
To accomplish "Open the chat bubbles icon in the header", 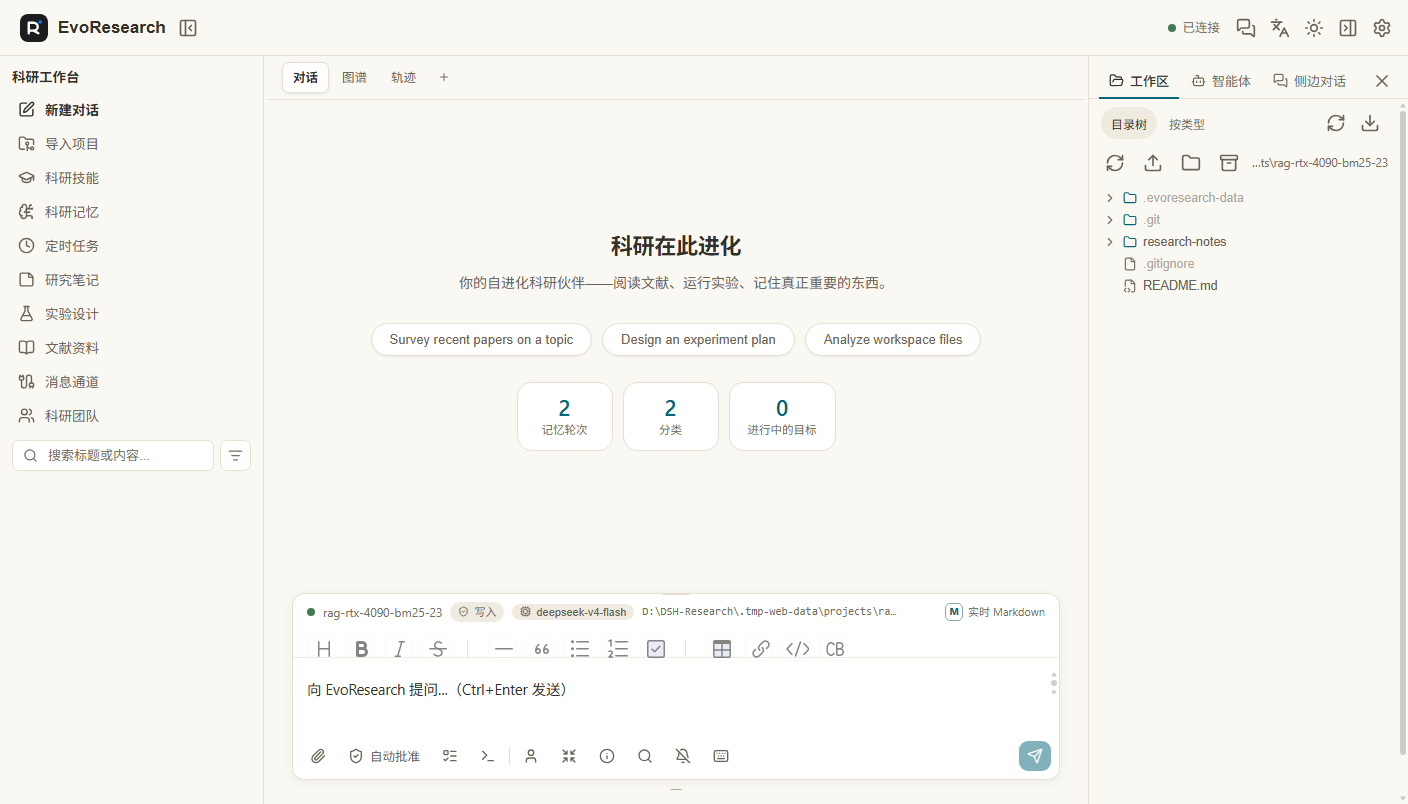I will [1246, 28].
